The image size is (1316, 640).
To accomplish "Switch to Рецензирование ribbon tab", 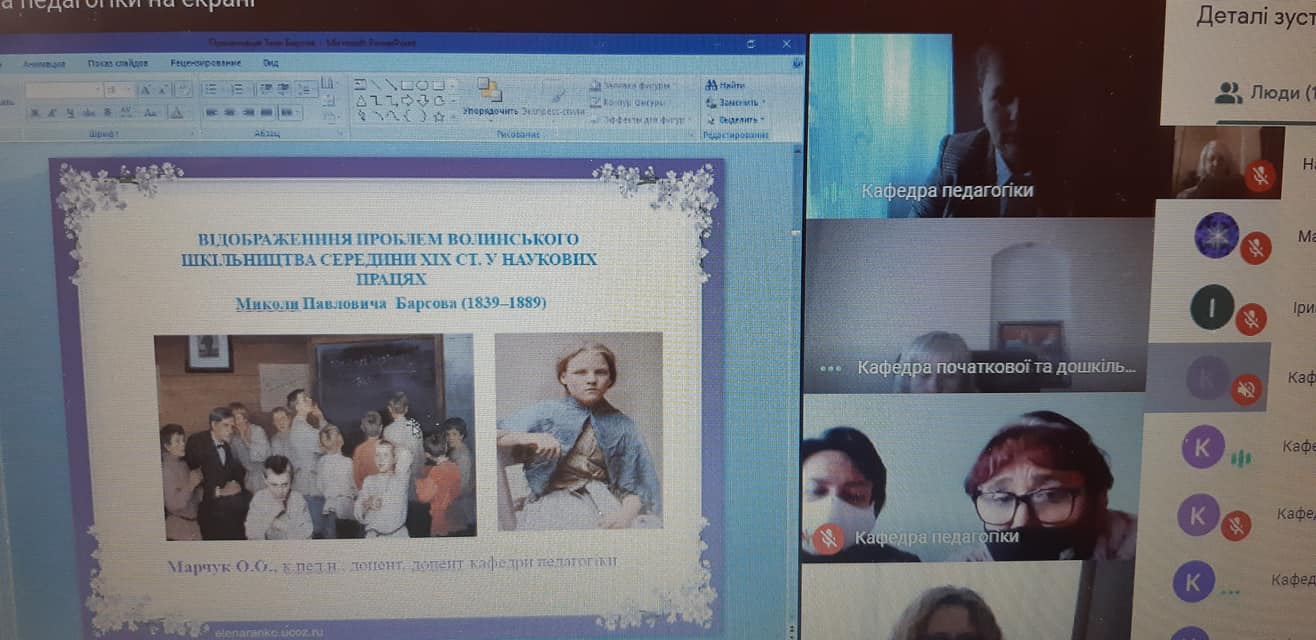I will click(205, 64).
